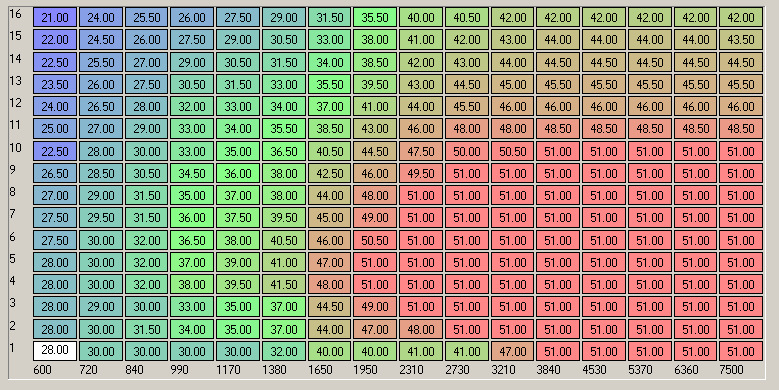Select the 22.50 cell in row 10

pos(55,151)
